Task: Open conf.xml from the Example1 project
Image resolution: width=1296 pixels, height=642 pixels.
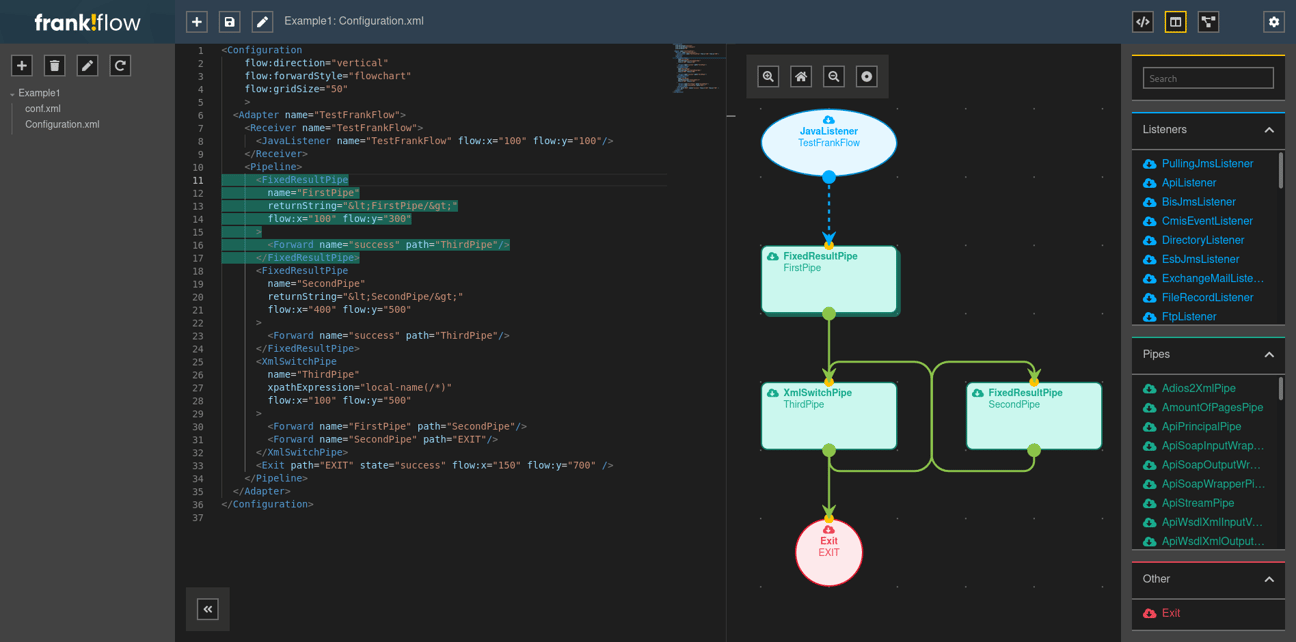Action: click(50, 108)
